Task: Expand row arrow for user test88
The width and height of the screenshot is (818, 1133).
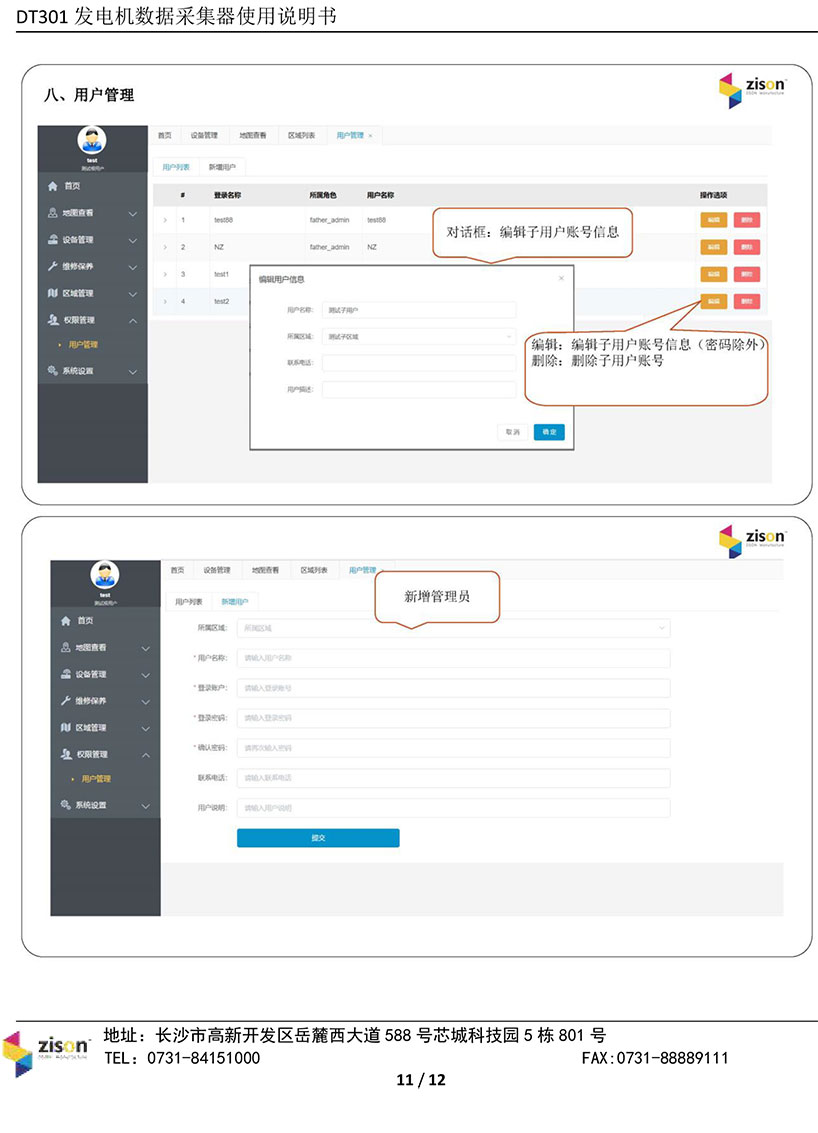Action: tap(165, 219)
